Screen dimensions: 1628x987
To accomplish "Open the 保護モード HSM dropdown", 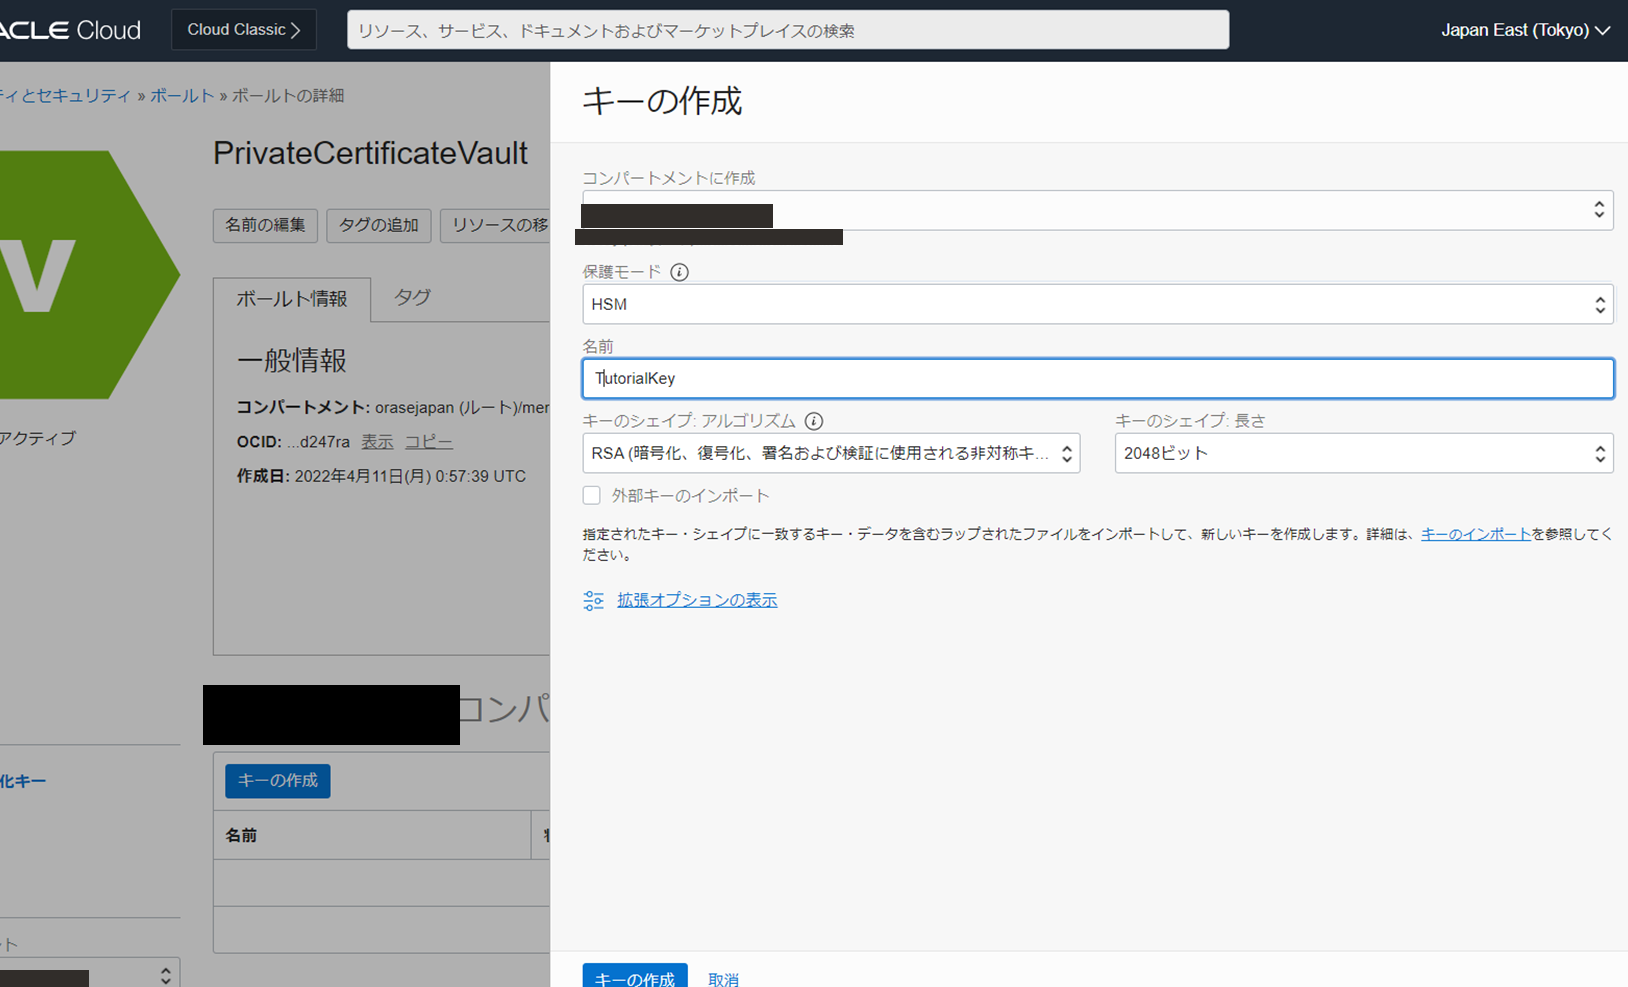I will [1097, 304].
